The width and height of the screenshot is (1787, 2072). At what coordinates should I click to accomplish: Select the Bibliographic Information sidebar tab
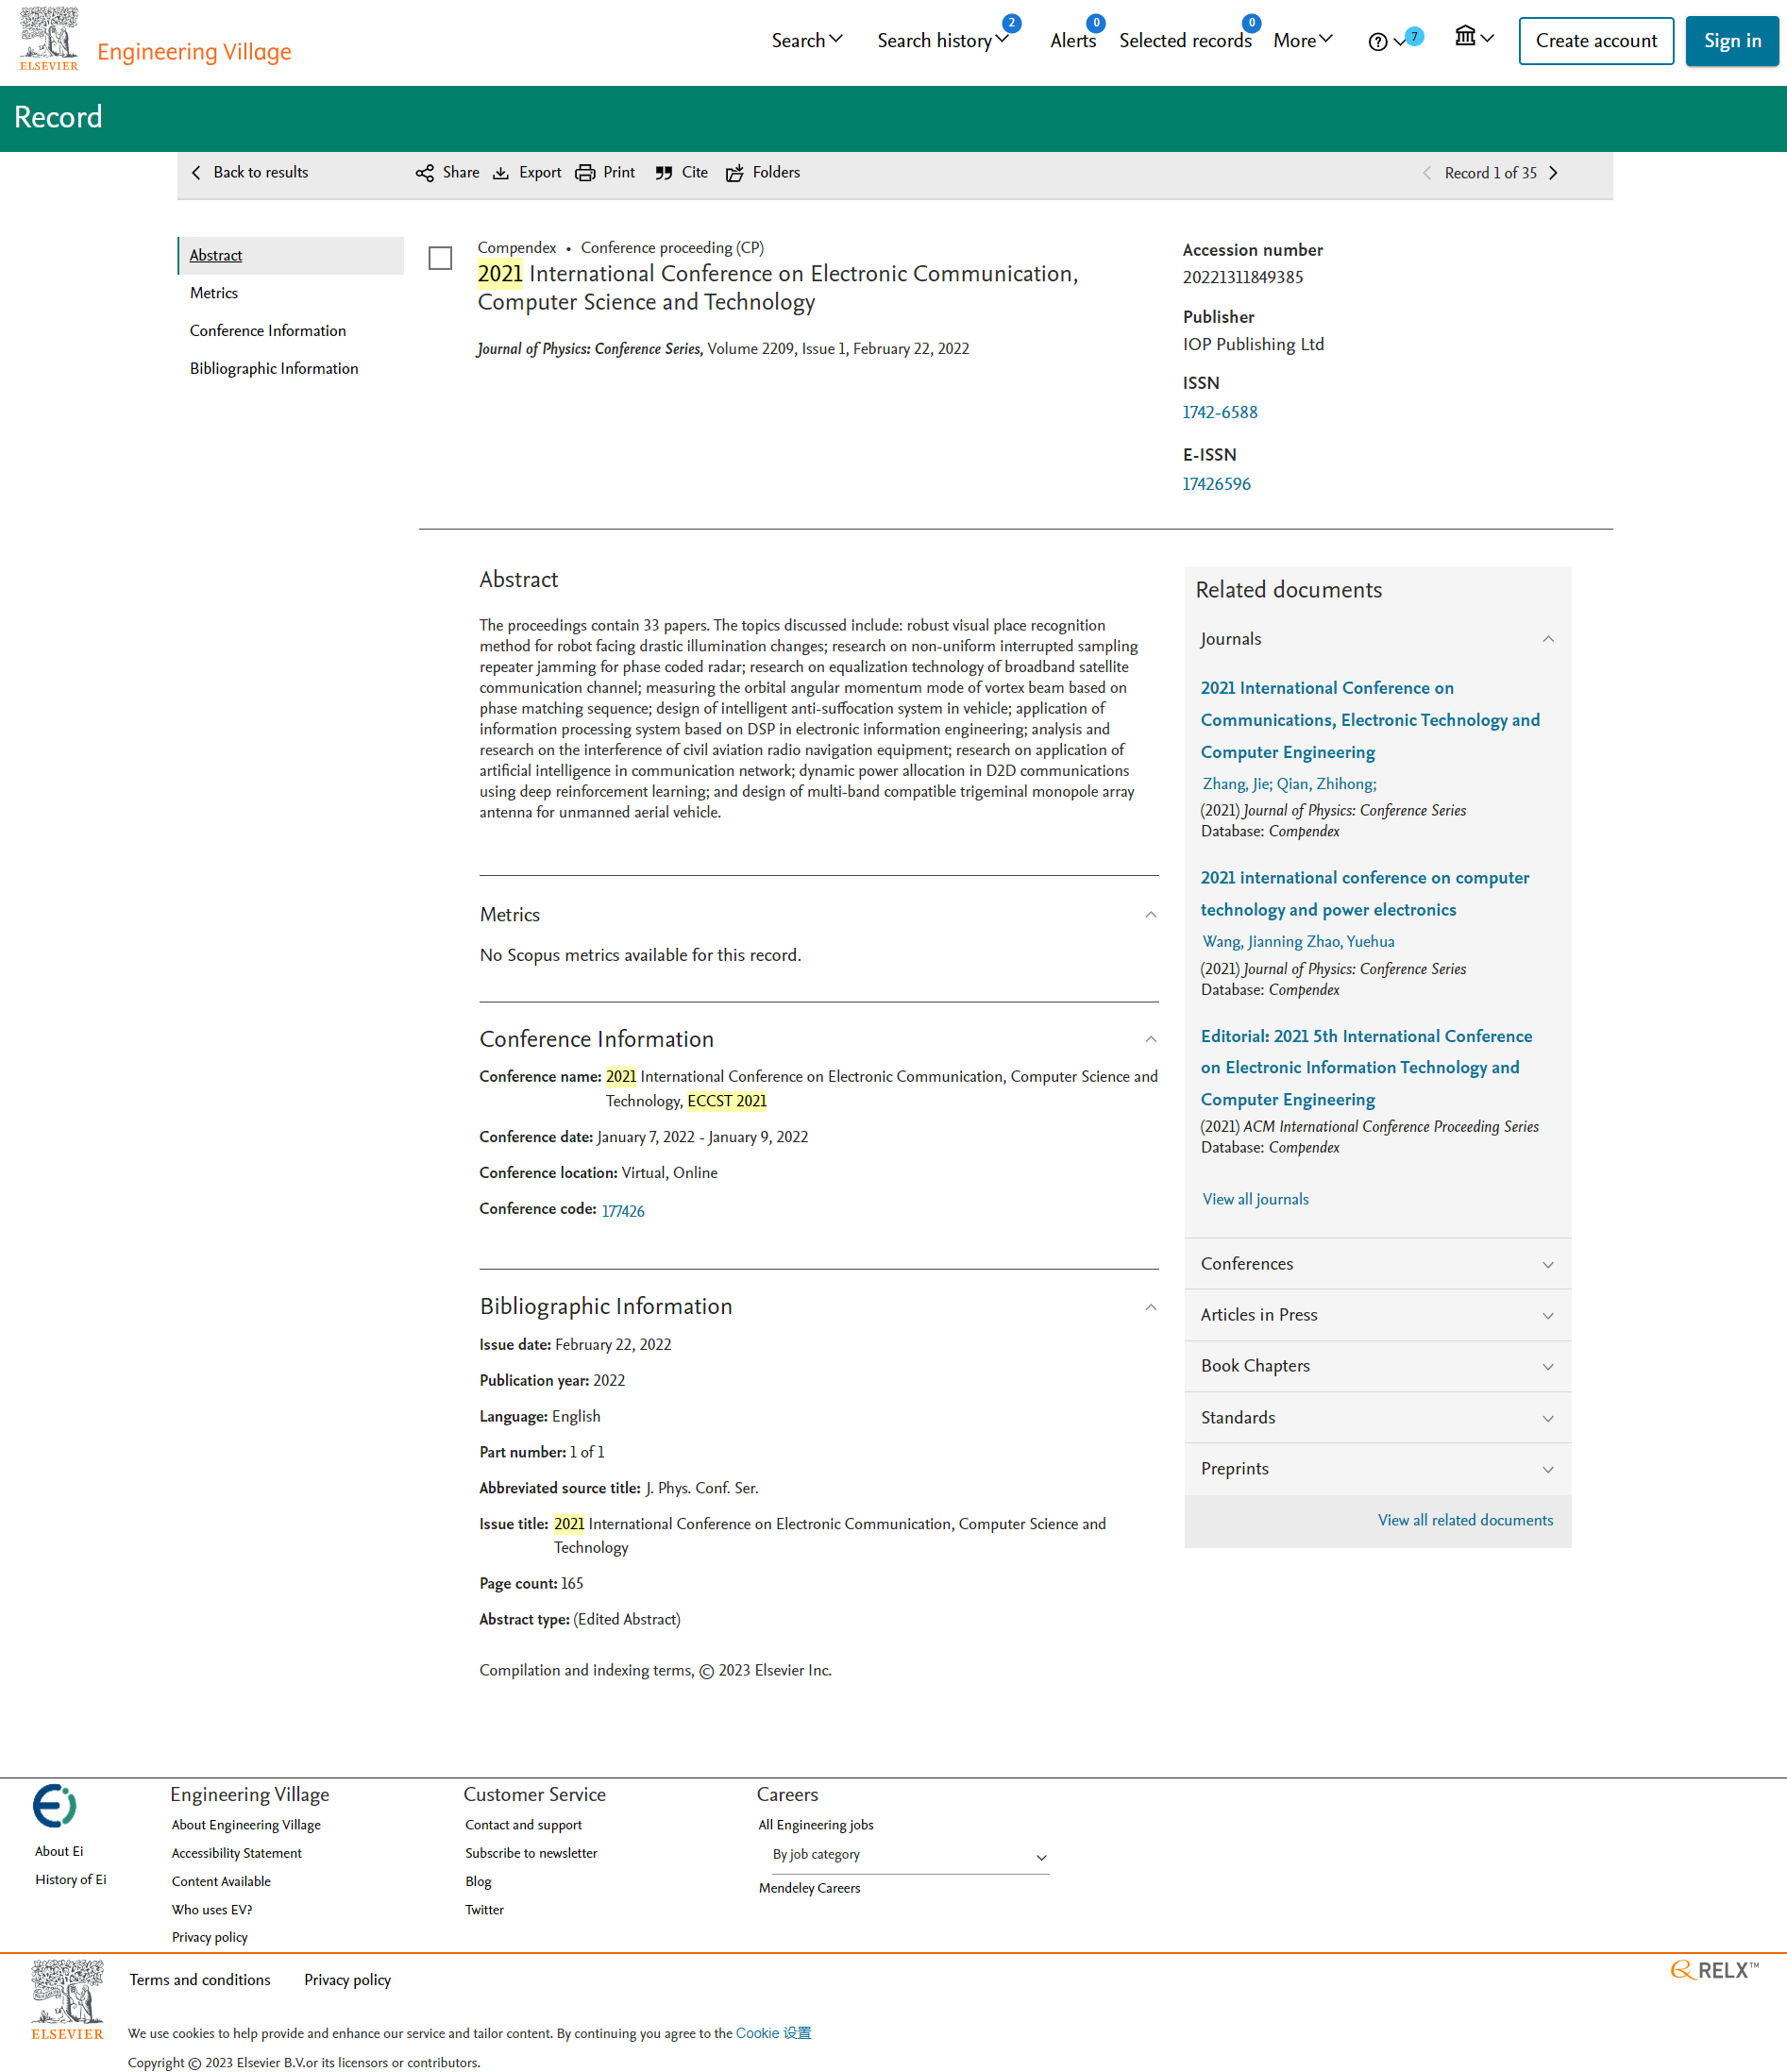274,369
